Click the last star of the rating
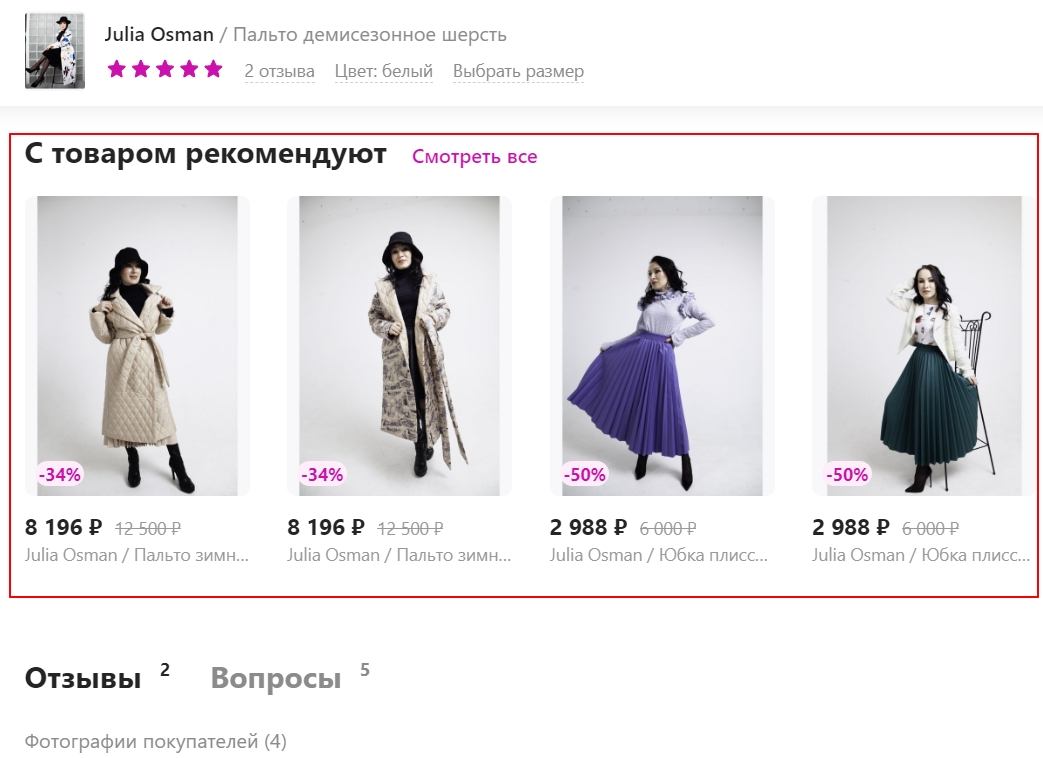 [211, 70]
